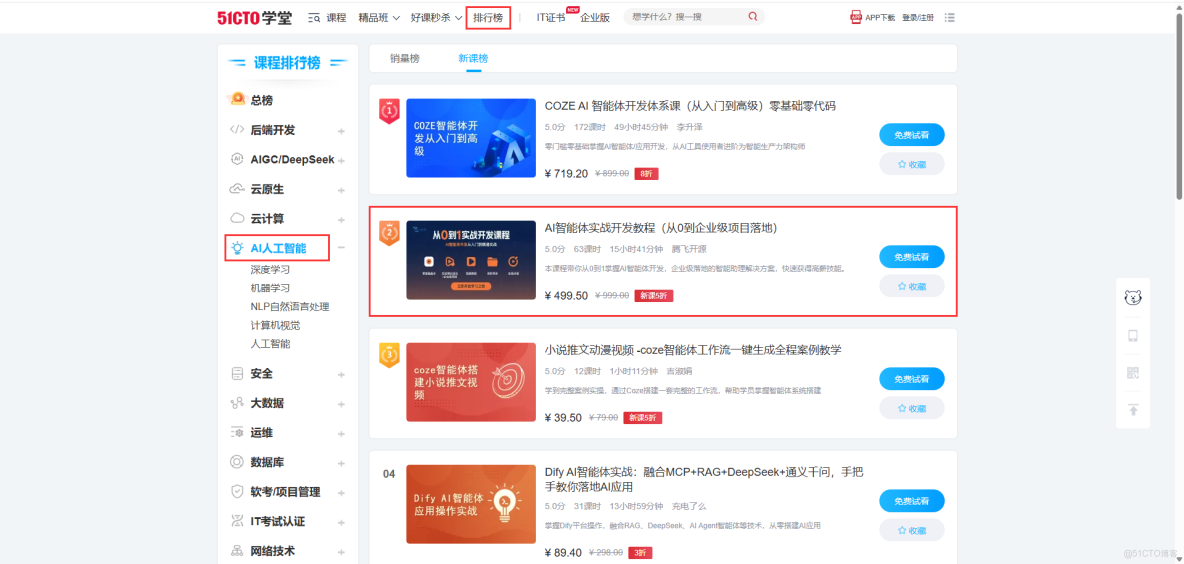Click 免费试看 for Dify AI智能体实战 course

(x=911, y=501)
